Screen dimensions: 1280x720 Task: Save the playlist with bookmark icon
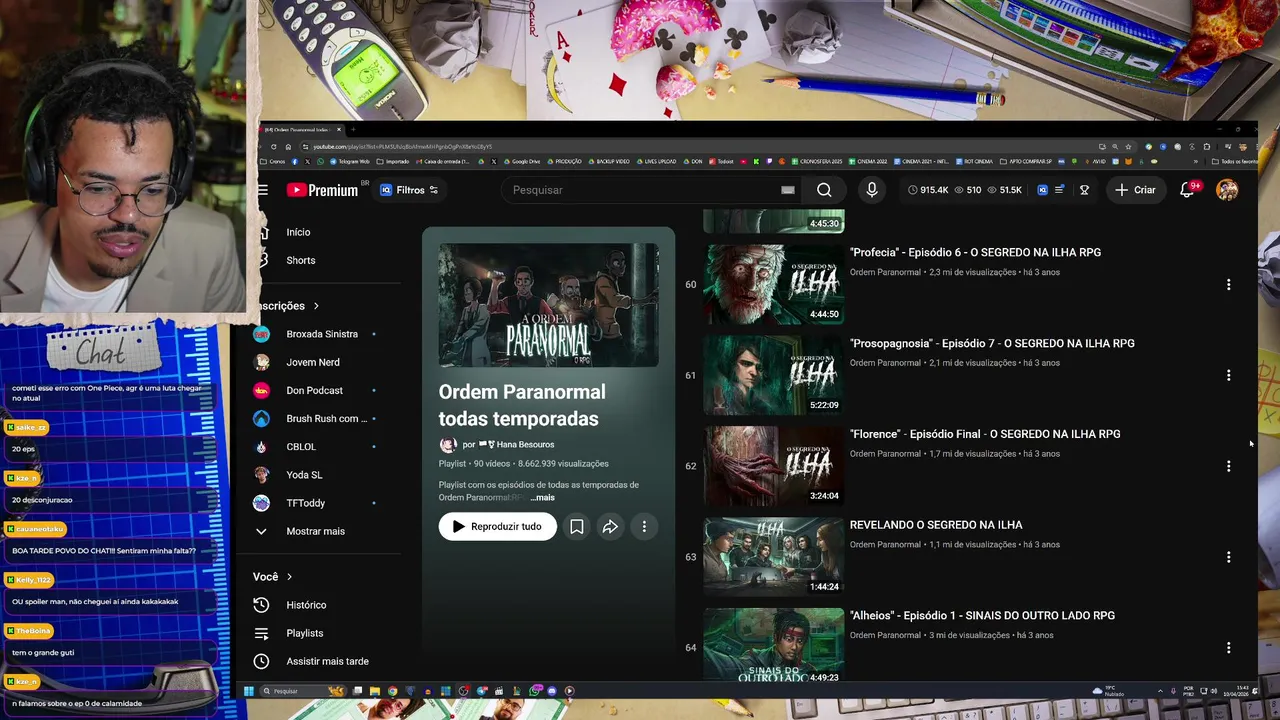(x=577, y=527)
